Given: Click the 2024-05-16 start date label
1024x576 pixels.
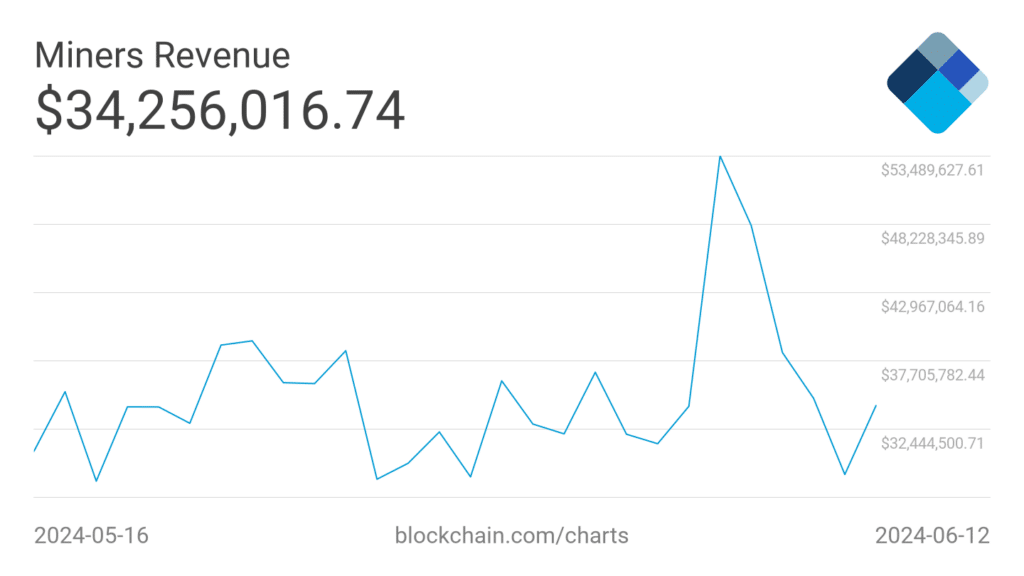Looking at the screenshot, I should click(x=91, y=535).
